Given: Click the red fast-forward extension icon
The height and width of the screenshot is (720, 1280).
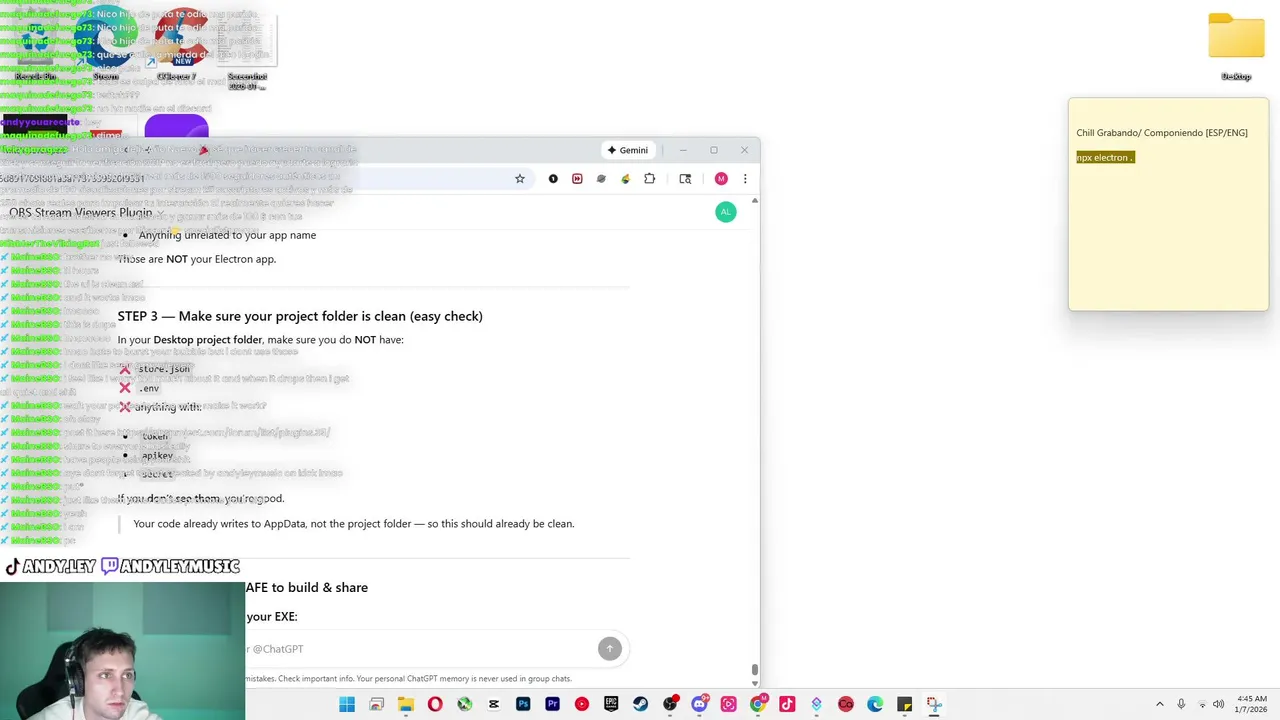Looking at the screenshot, I should (x=577, y=179).
